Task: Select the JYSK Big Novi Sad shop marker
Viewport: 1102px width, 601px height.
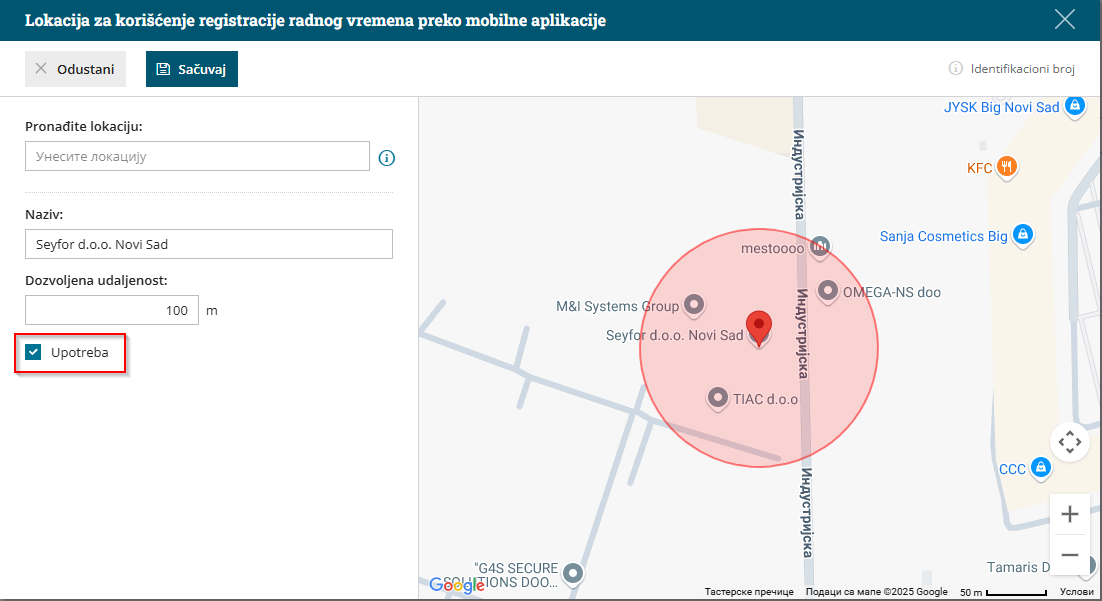Action: (x=1075, y=107)
